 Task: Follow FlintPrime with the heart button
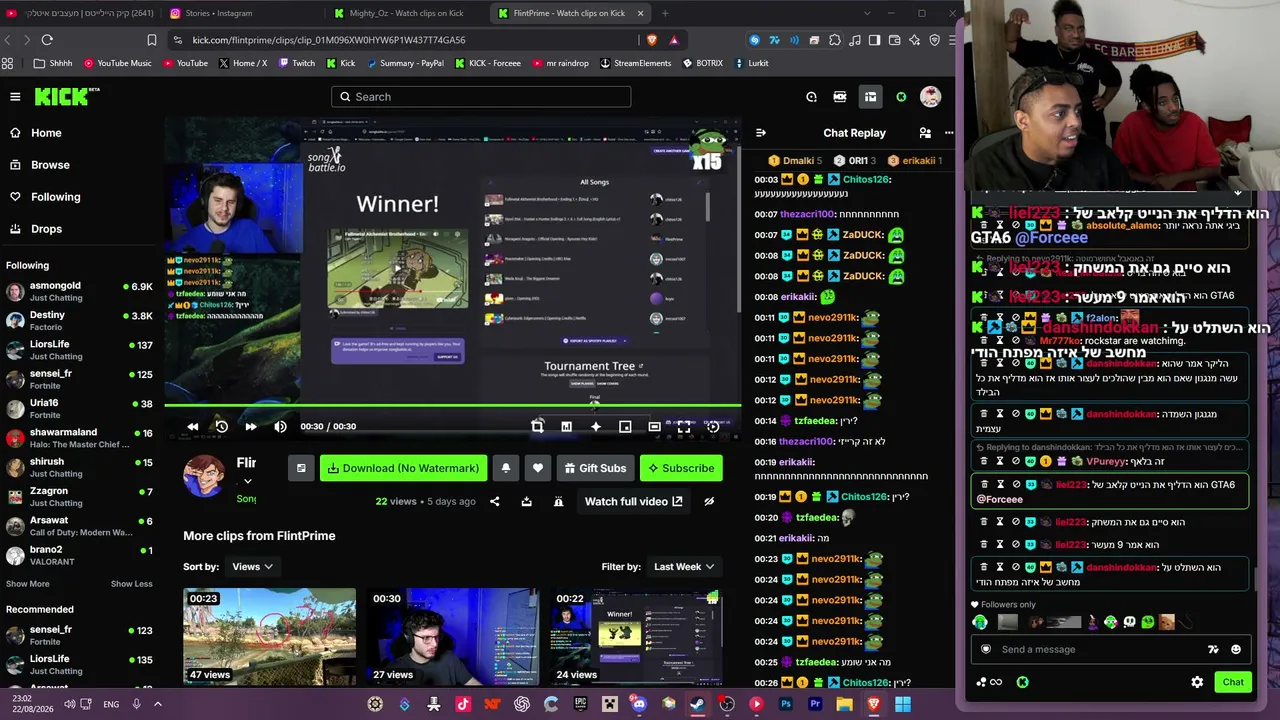point(538,468)
